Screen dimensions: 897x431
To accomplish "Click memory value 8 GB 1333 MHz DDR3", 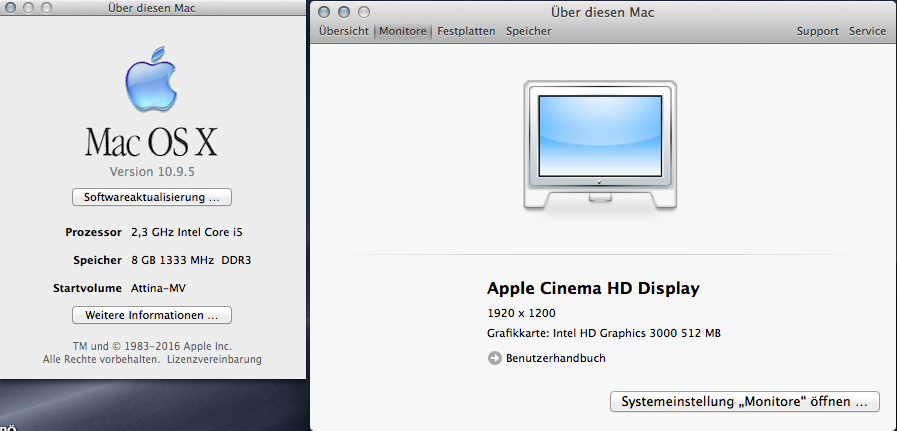I will (191, 260).
